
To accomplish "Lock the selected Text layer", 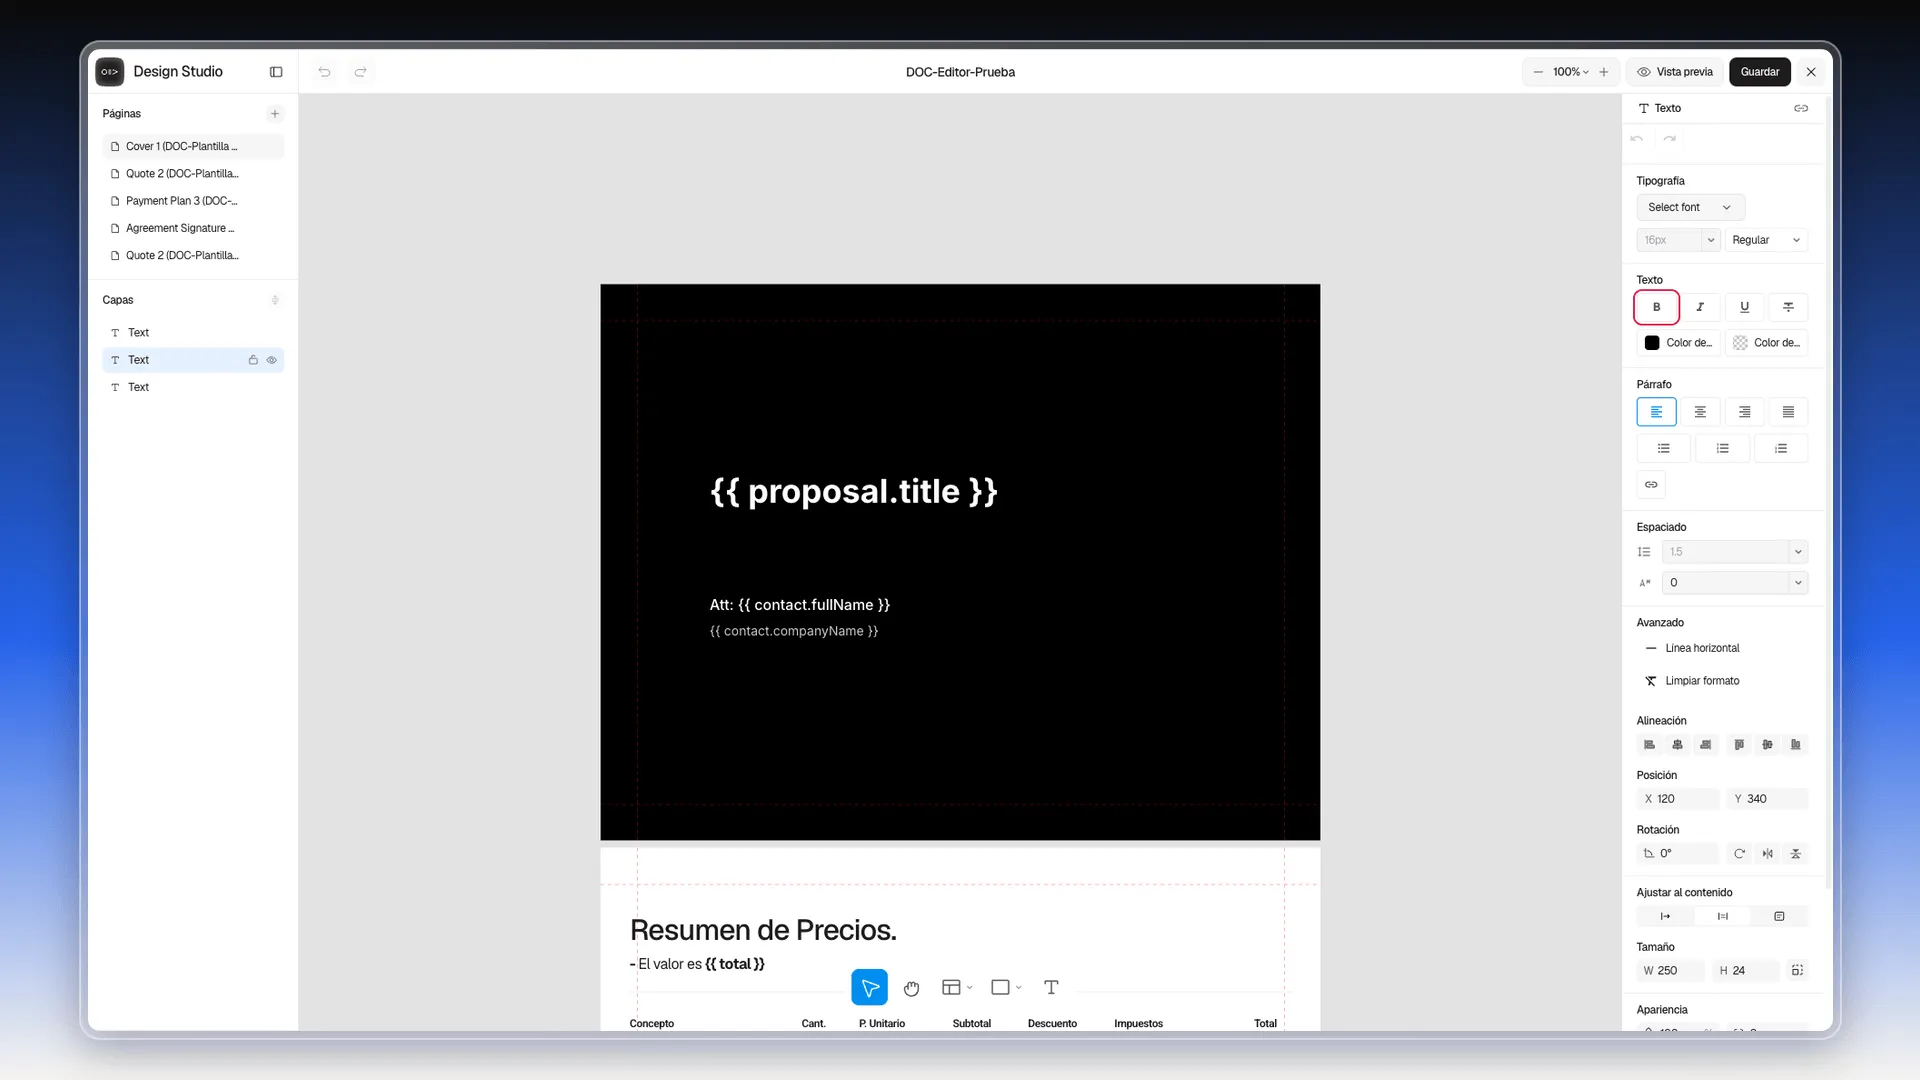I will point(253,360).
